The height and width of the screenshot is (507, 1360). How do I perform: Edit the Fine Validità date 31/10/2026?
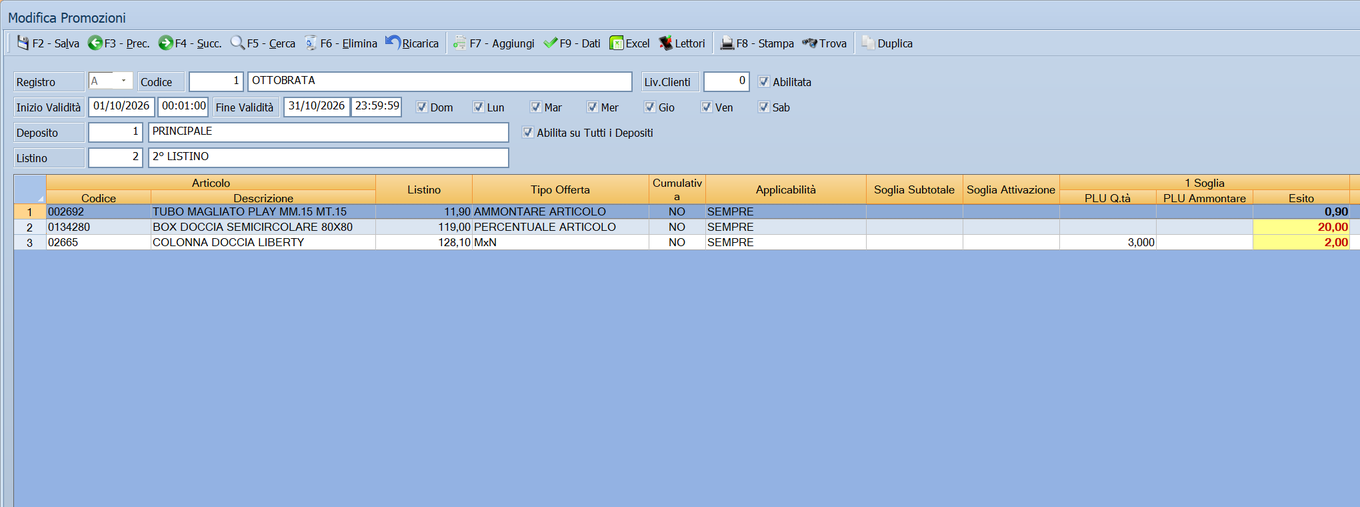pyautogui.click(x=316, y=107)
